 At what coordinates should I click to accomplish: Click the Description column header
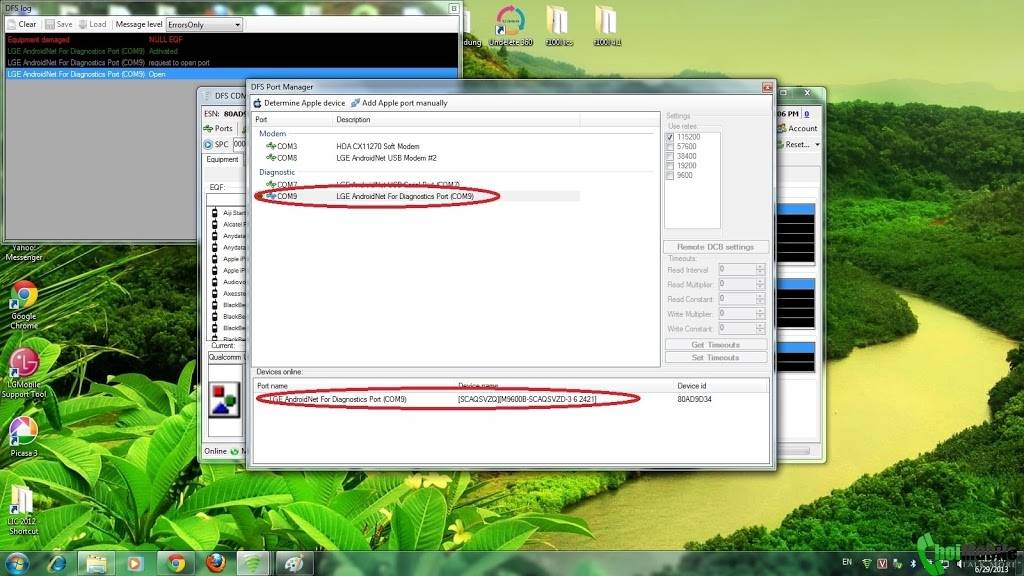[456, 120]
